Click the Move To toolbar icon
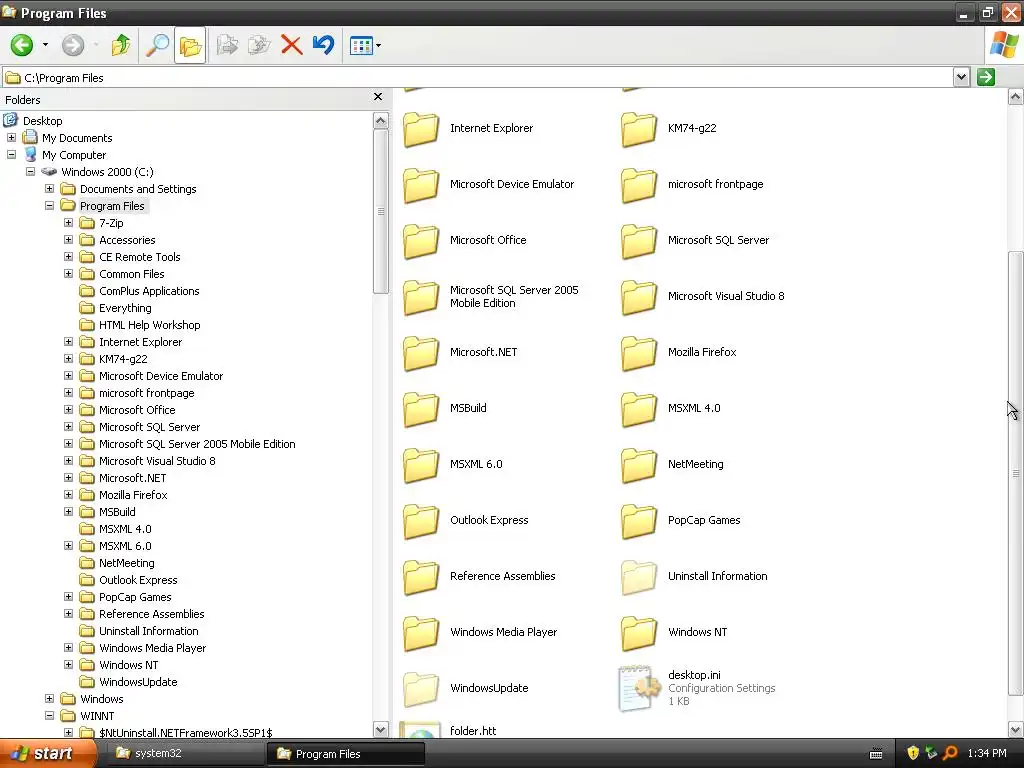The height and width of the screenshot is (768, 1024). (x=227, y=45)
